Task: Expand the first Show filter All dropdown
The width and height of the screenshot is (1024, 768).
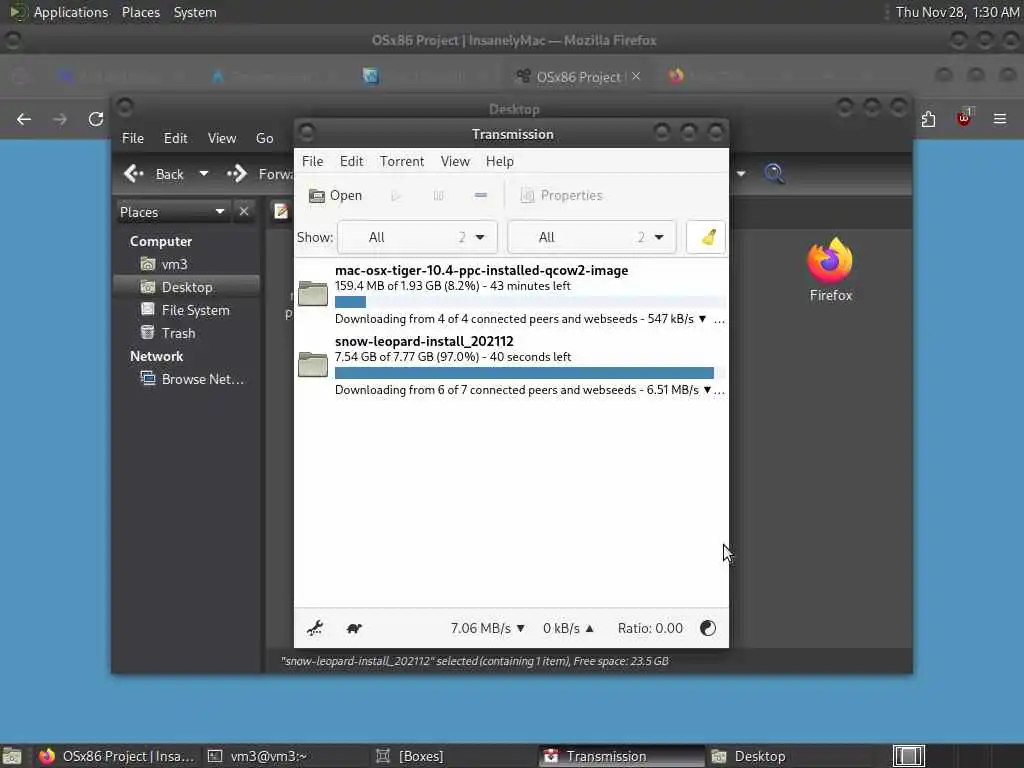Action: [417, 237]
